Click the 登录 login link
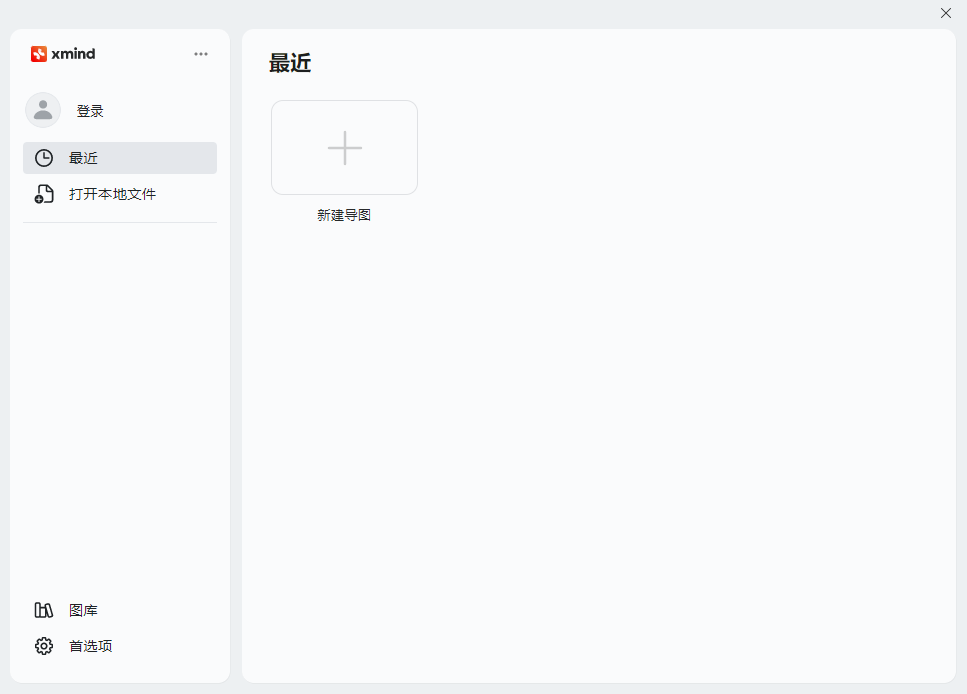The image size is (967, 694). pos(90,111)
